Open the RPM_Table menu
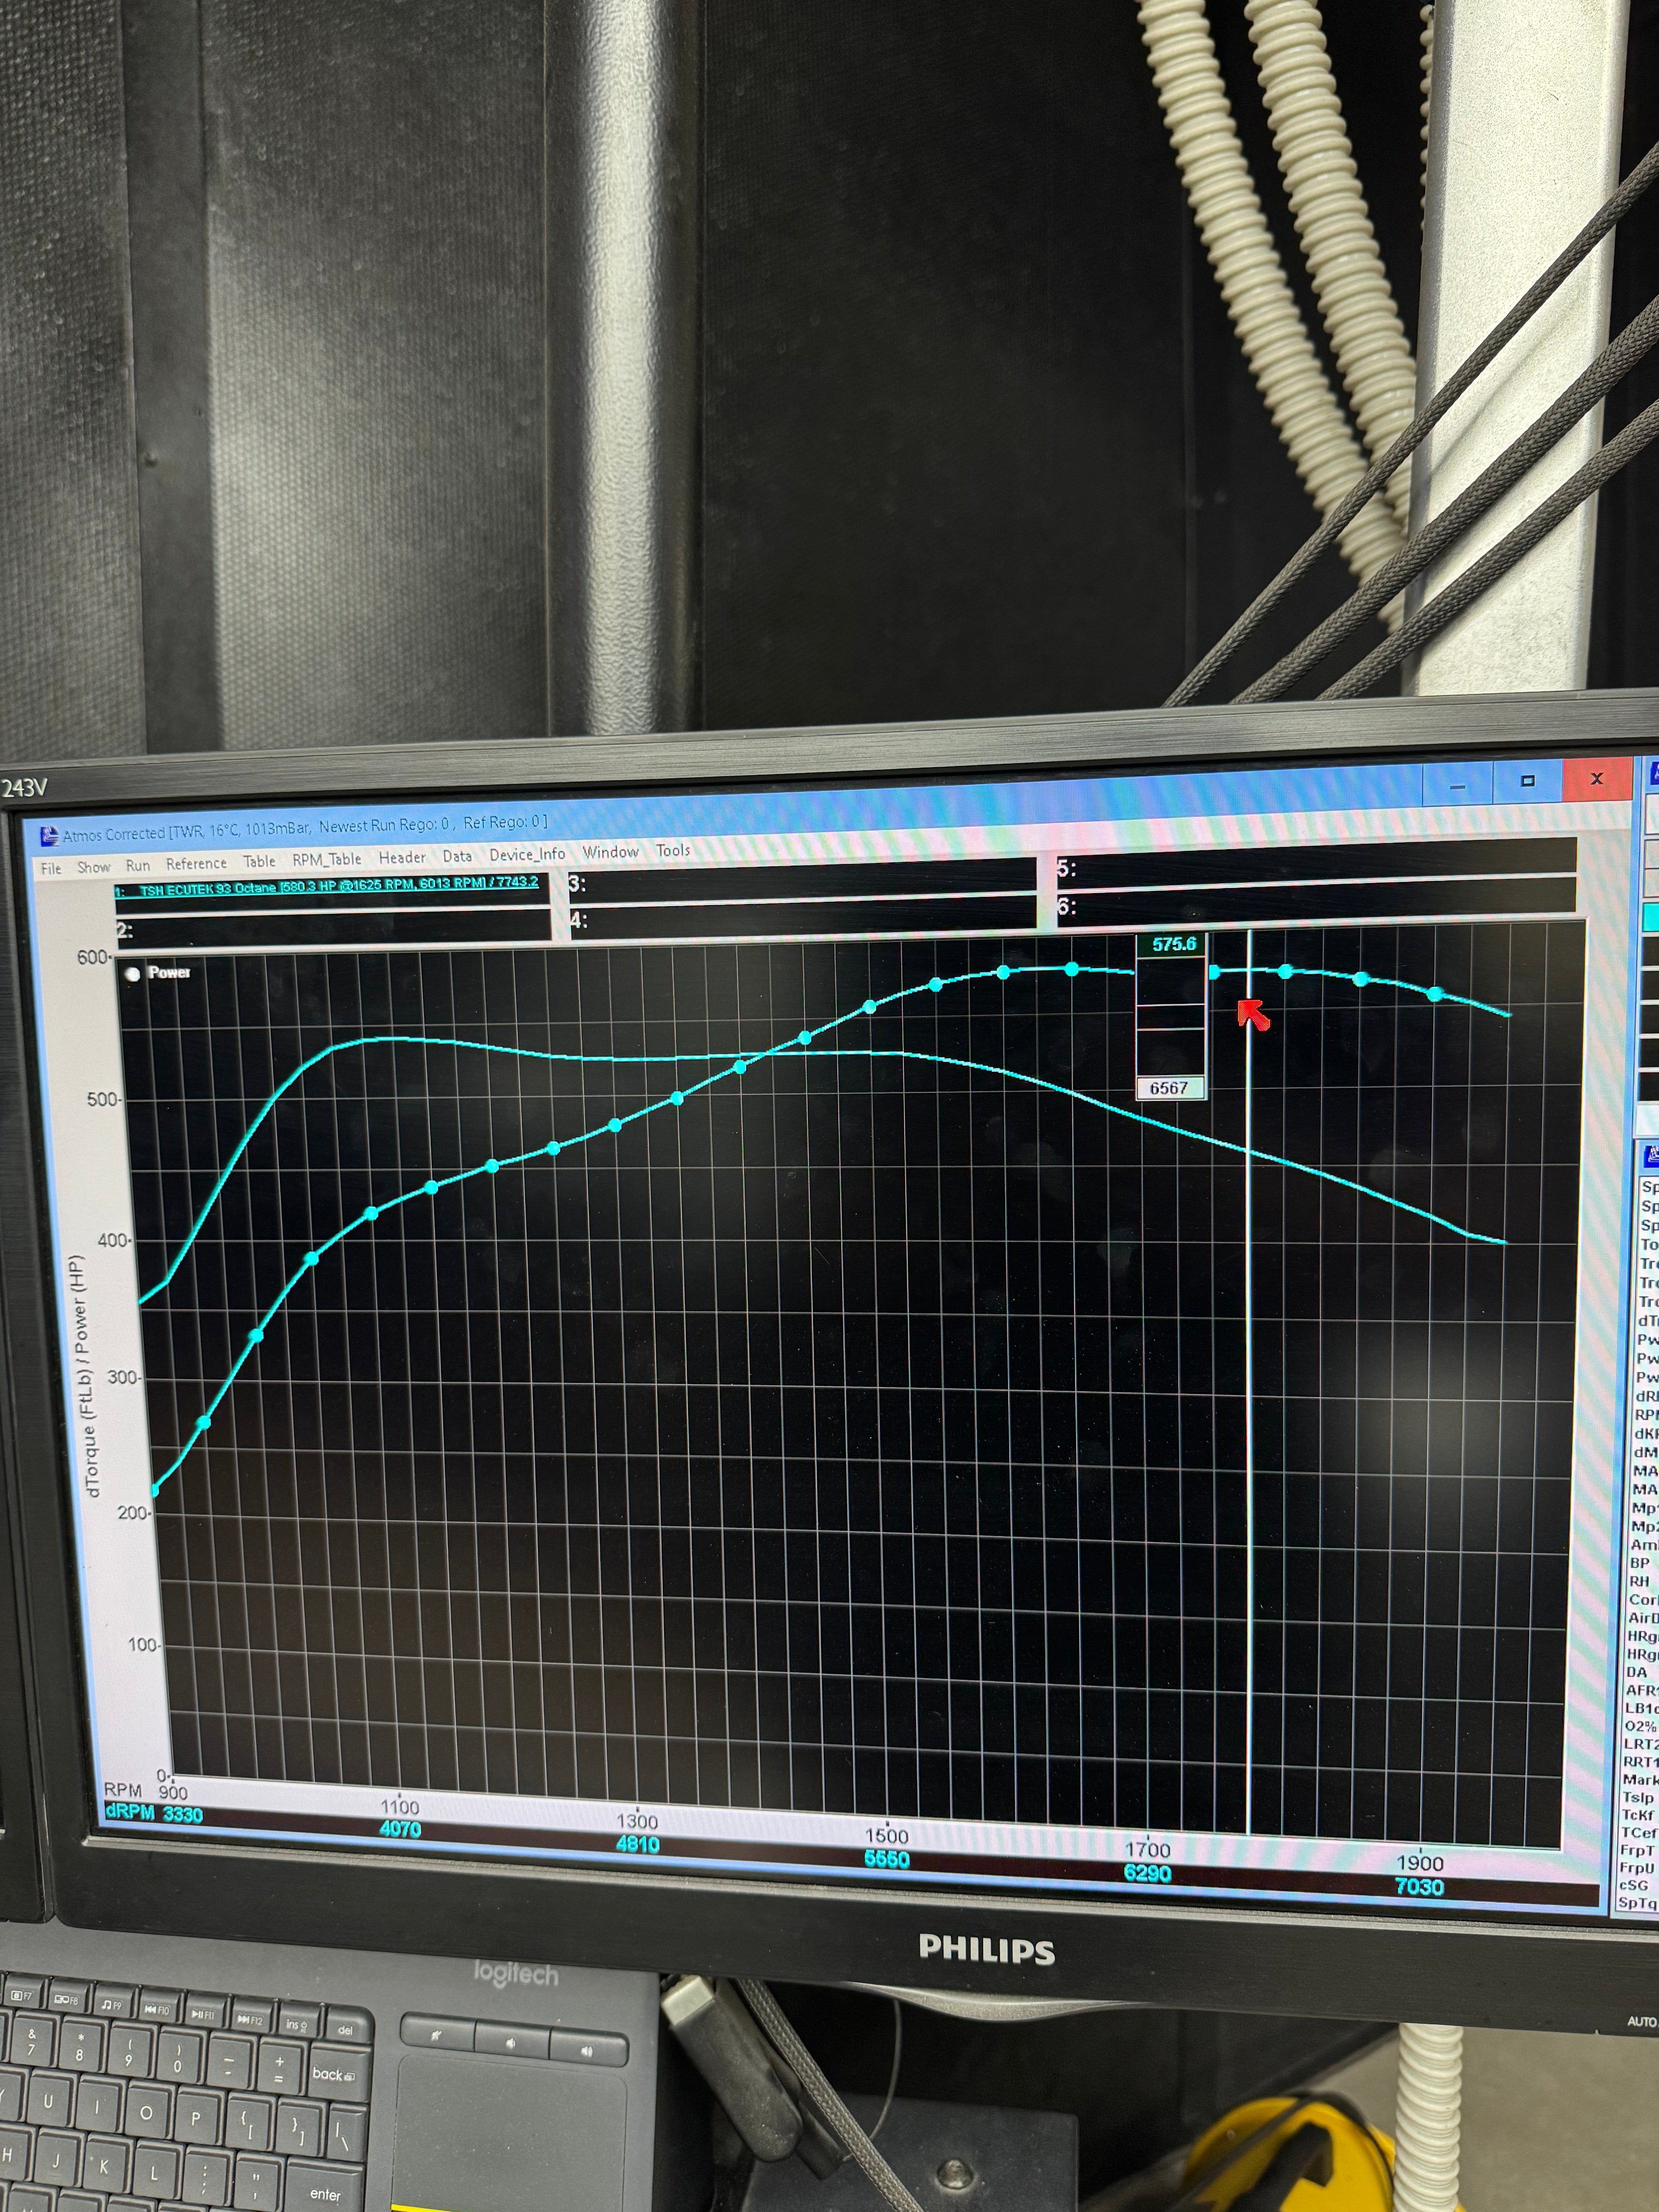 pos(327,859)
